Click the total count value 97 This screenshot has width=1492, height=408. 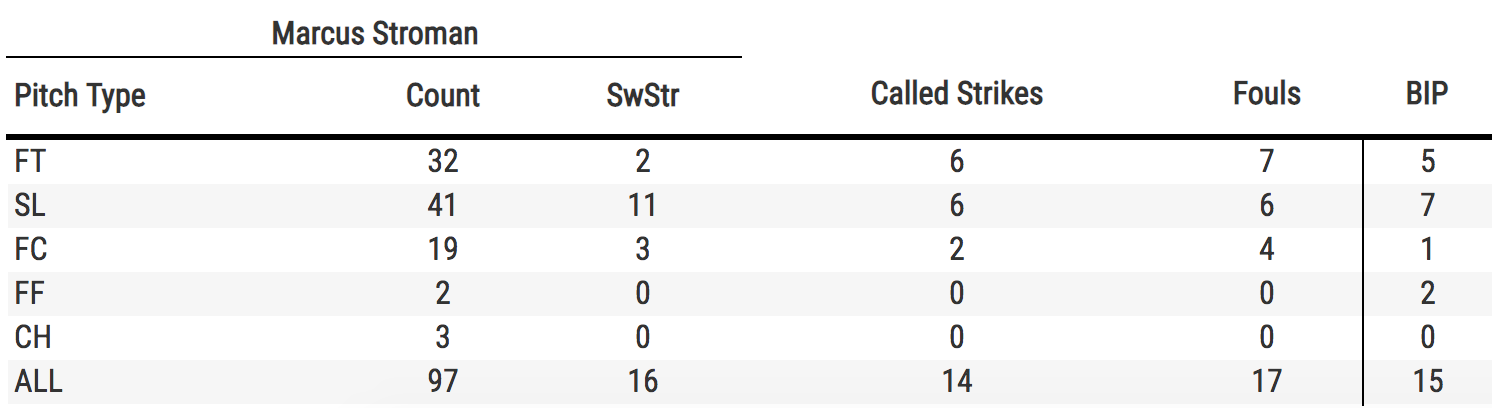441,381
